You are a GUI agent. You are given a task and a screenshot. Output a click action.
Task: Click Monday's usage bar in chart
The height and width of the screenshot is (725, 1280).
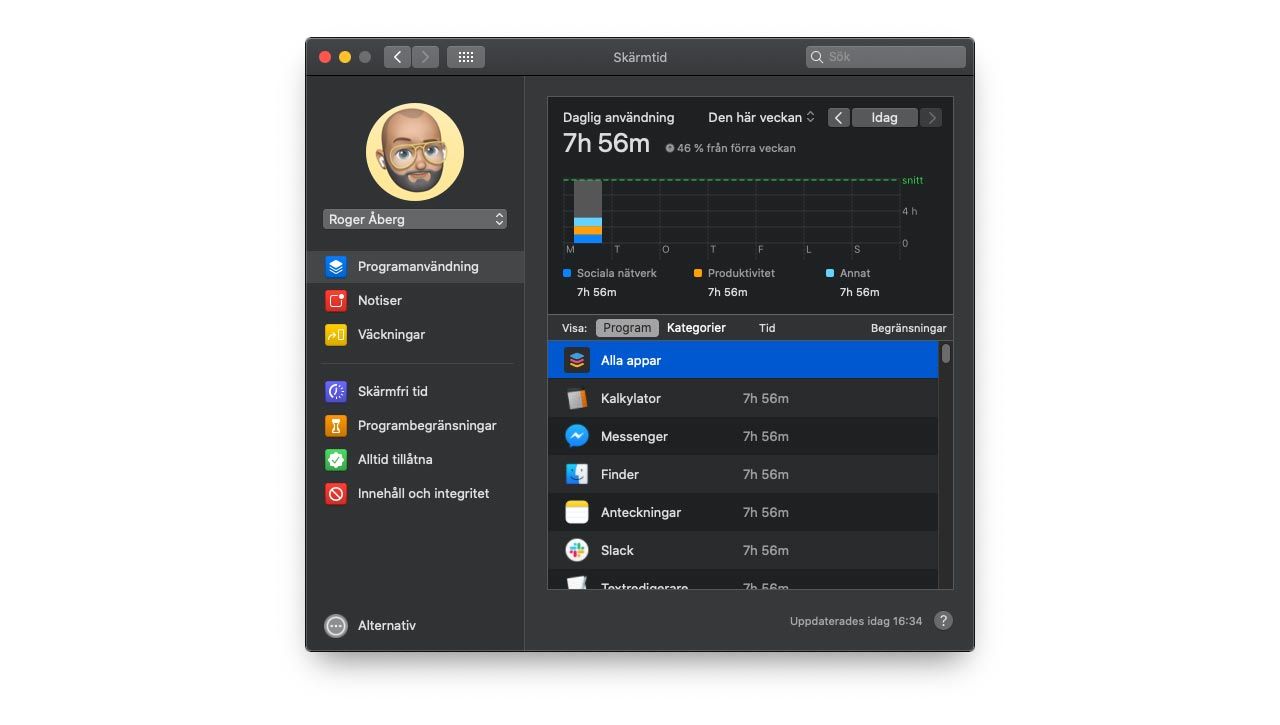click(588, 212)
